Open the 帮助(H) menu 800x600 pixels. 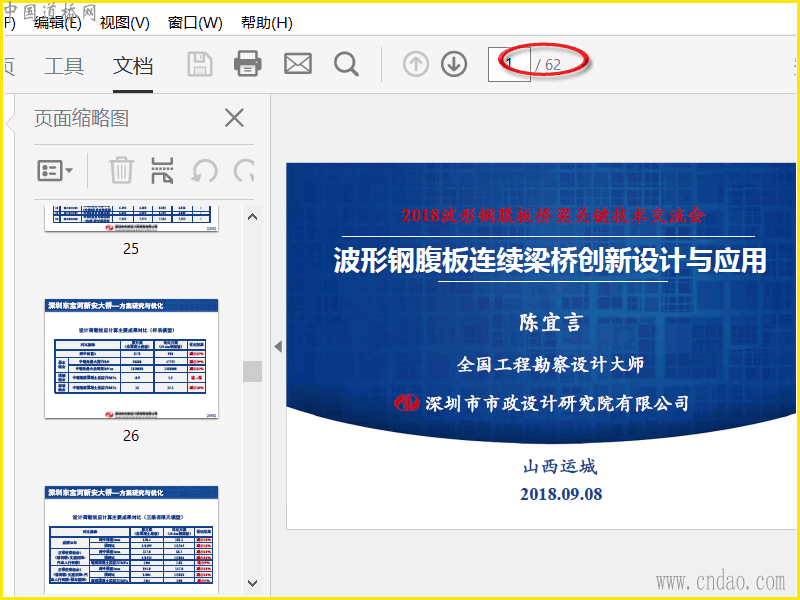point(267,23)
